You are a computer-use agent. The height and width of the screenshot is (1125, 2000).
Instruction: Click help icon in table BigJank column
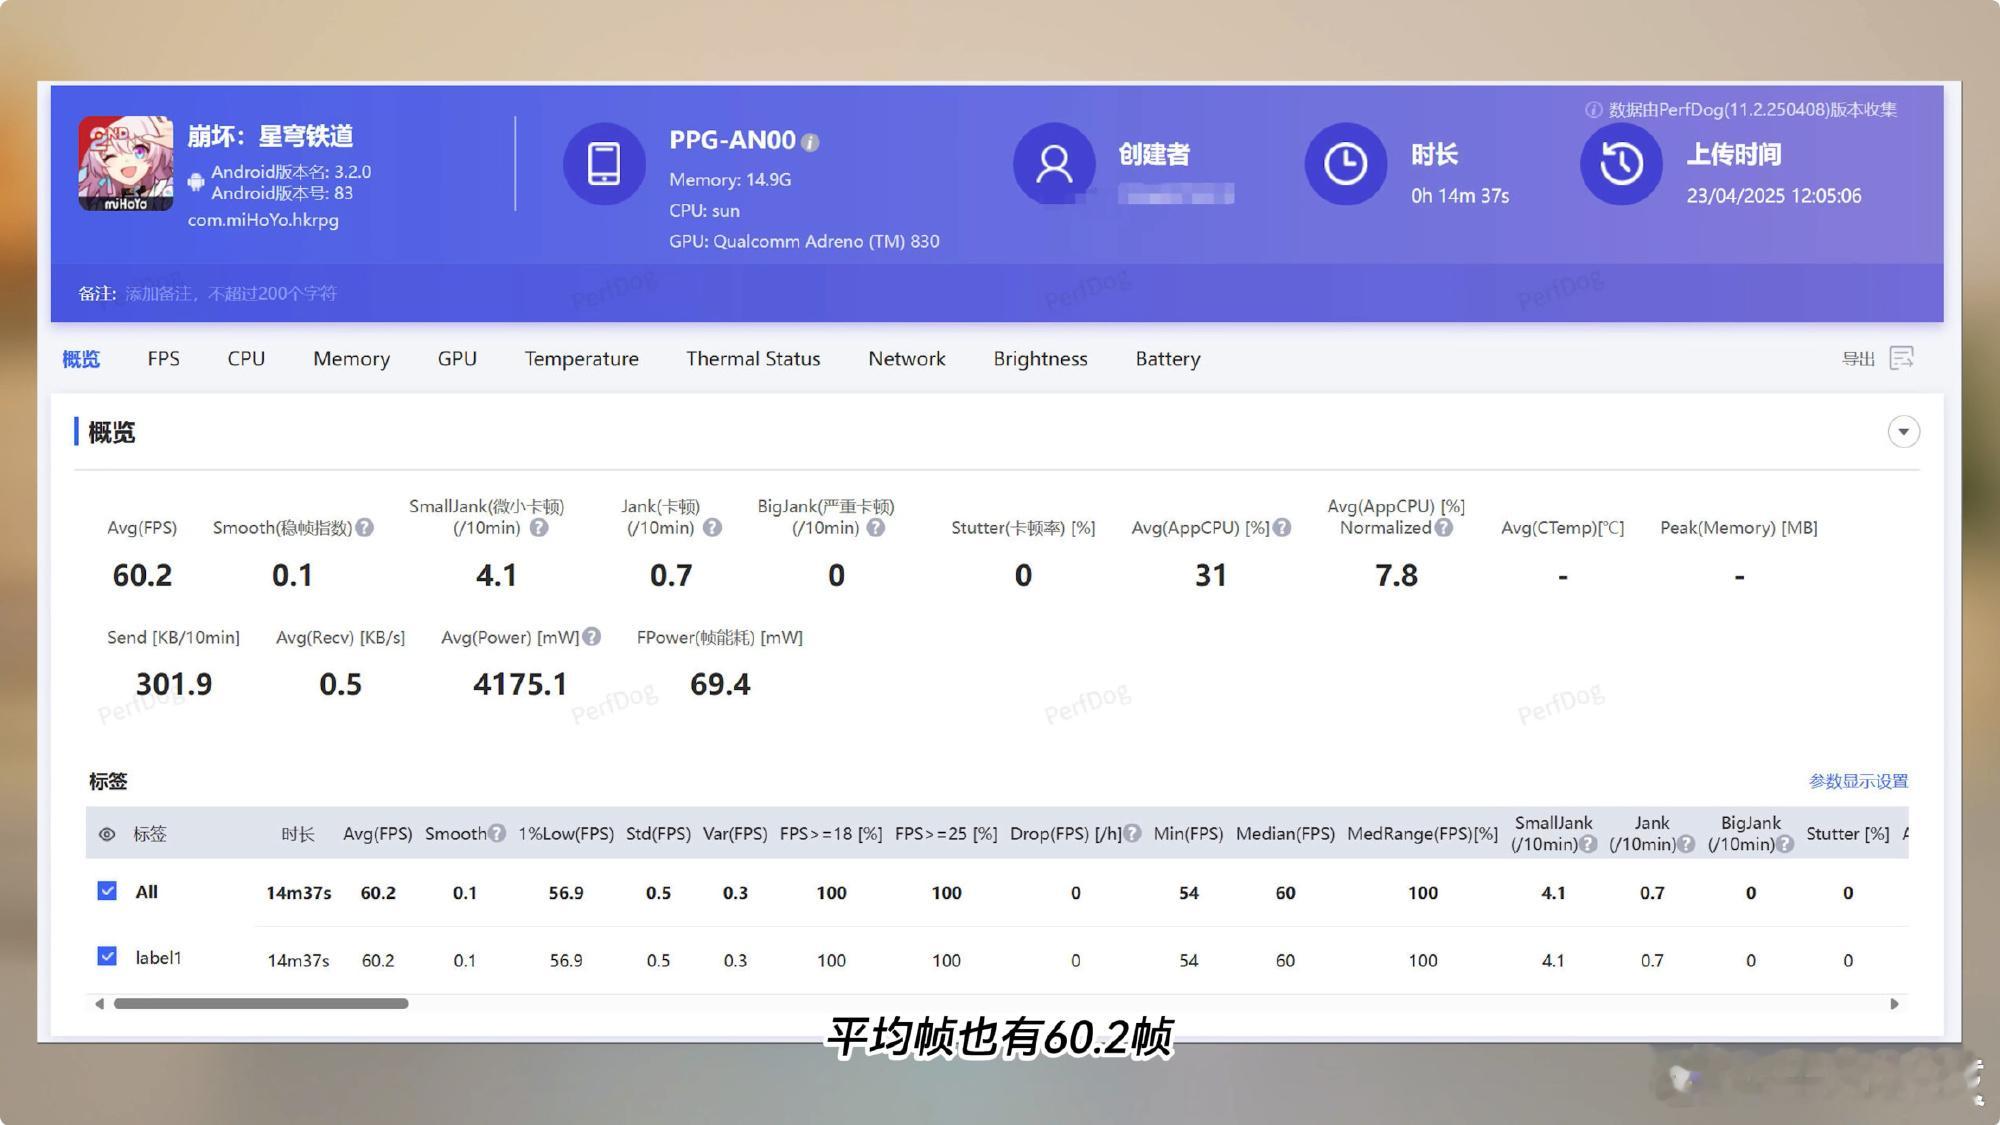click(1785, 845)
